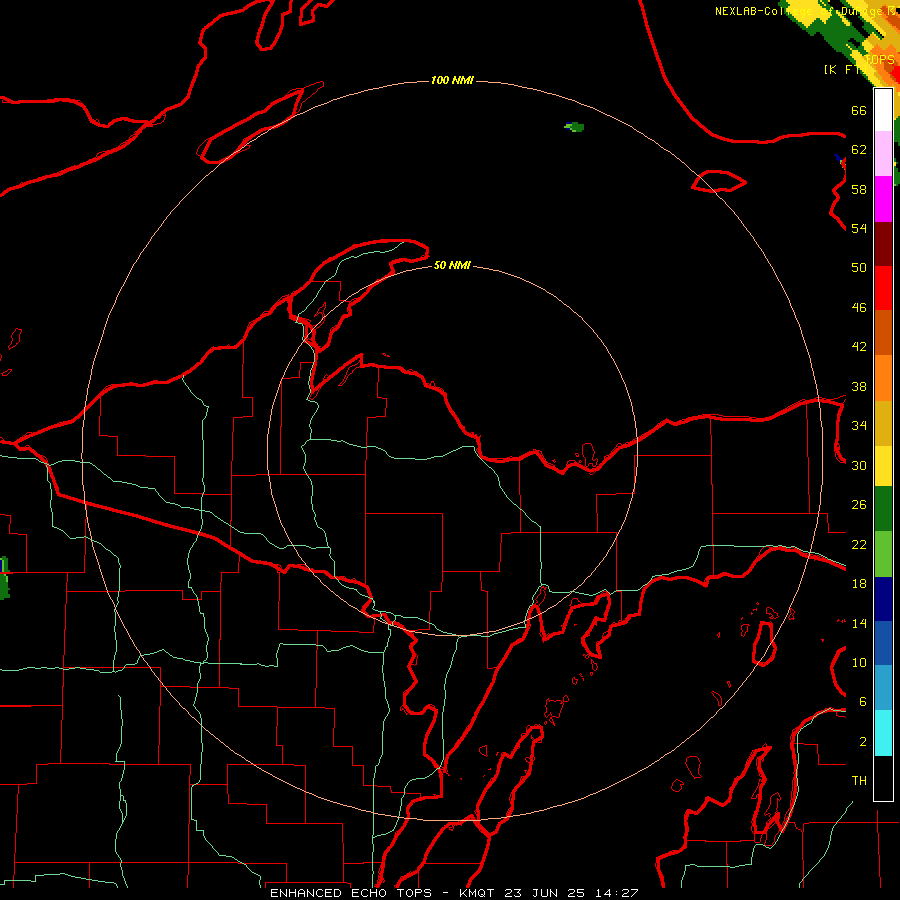900x900 pixels.
Task: Click the green echo at the left map edge
Action: pos(4,578)
